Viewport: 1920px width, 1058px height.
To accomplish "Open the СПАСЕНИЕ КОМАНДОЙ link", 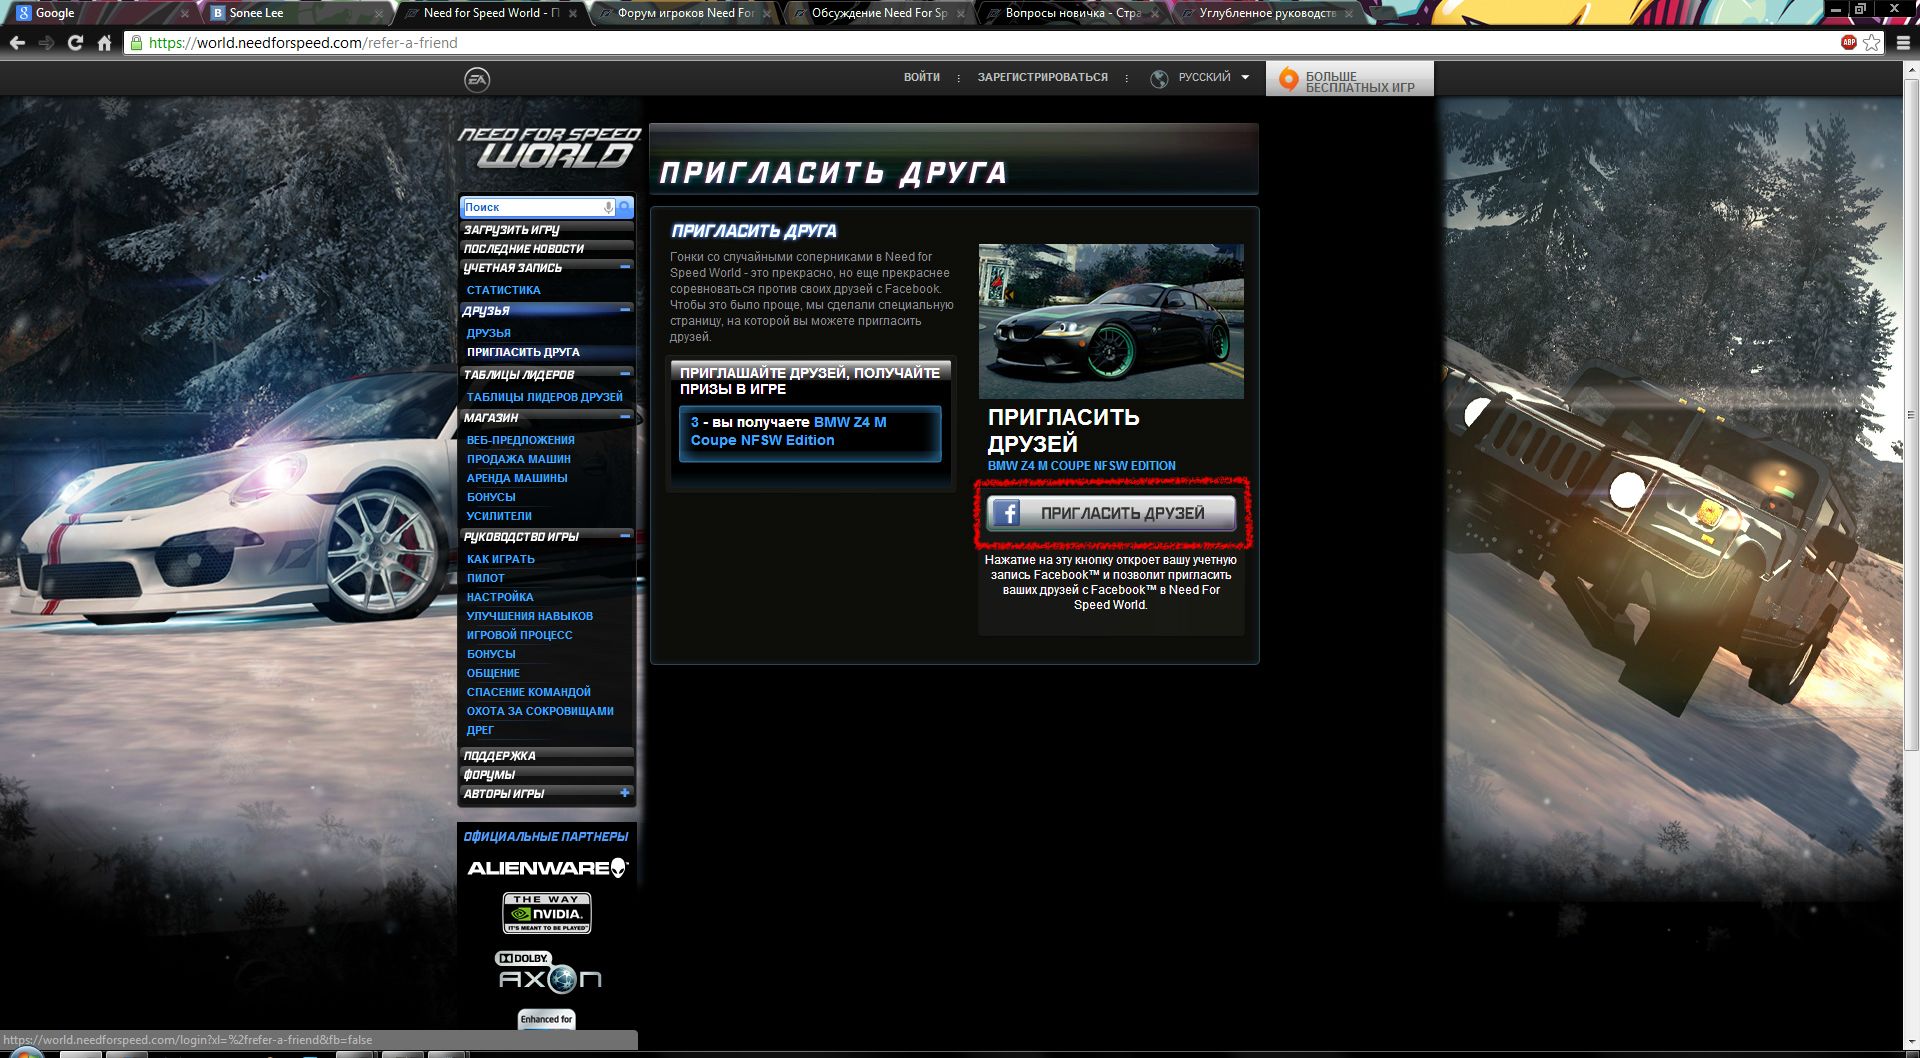I will pos(528,692).
